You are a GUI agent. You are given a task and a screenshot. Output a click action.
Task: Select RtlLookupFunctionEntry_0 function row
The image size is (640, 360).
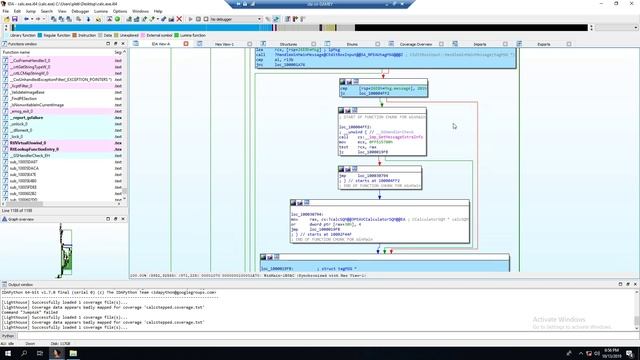point(62,149)
